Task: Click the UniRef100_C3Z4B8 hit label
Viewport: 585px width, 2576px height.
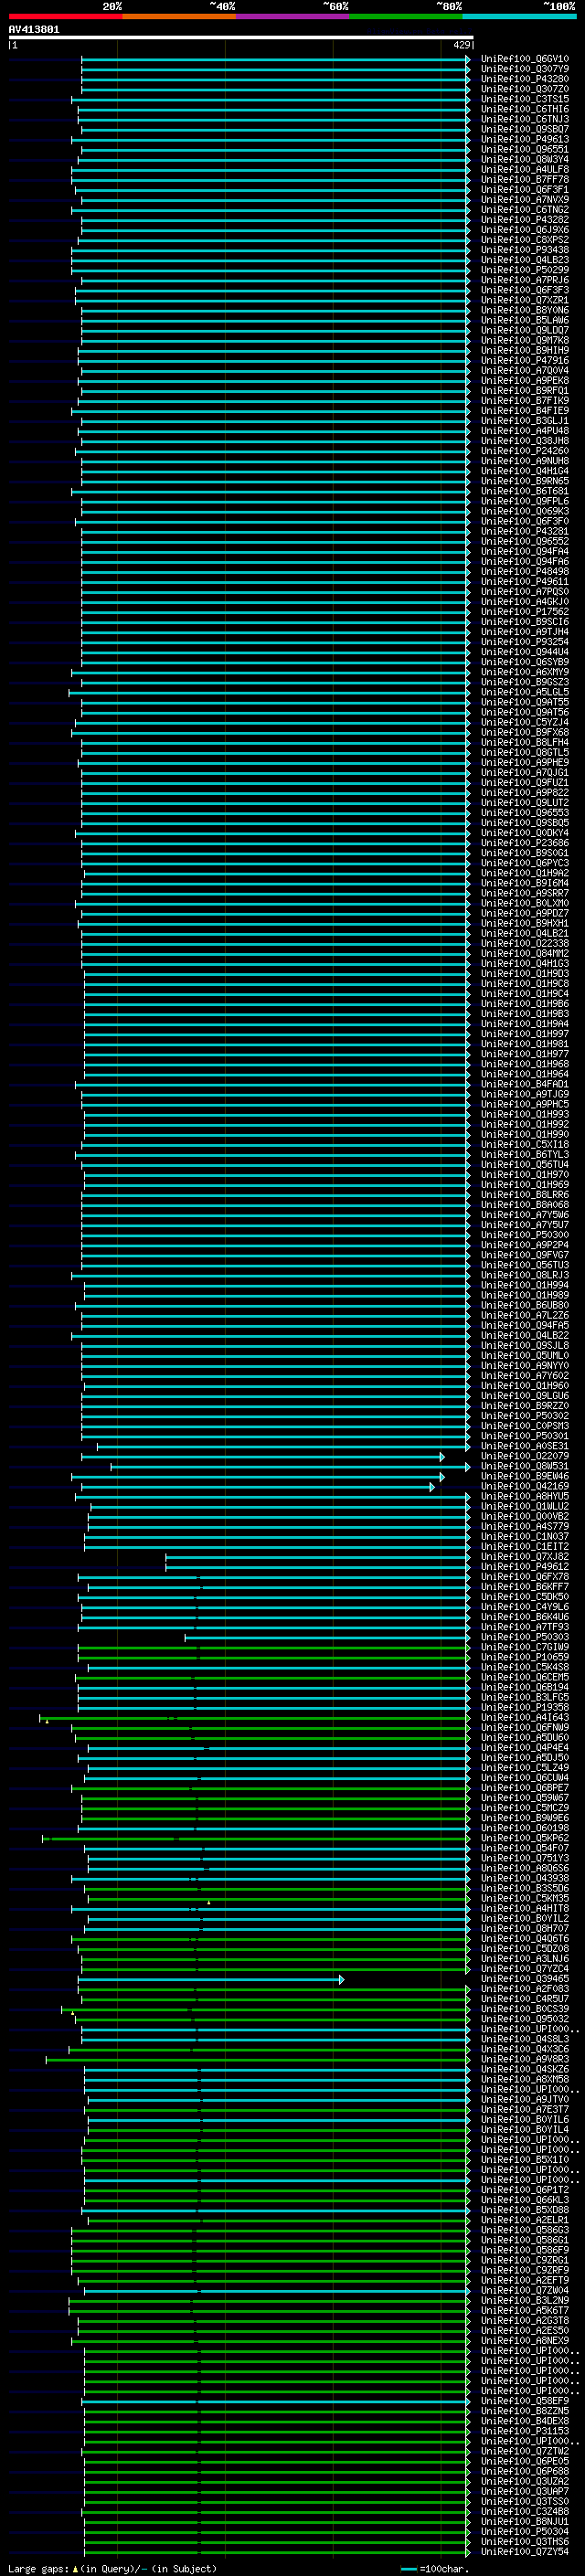Action: pos(525,2511)
